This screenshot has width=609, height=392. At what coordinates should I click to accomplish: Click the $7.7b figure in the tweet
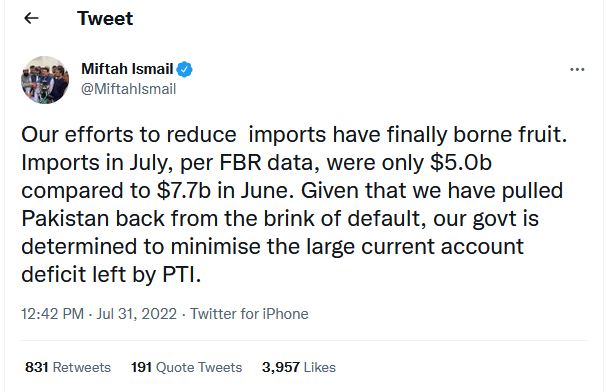[183, 191]
